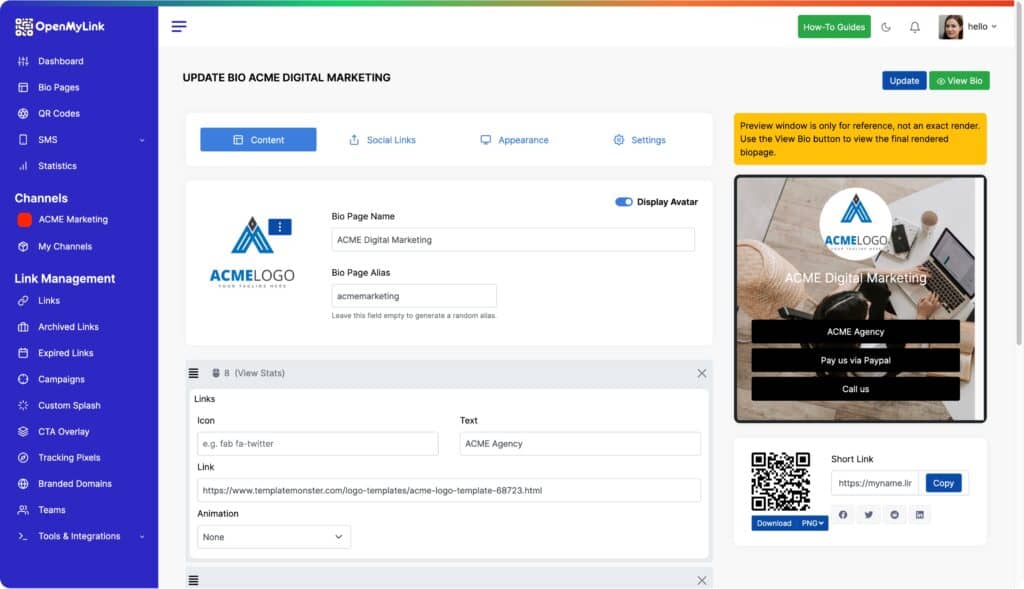Viewport: 1024px width, 589px height.
Task: Focus the Icon input field
Action: 317,443
